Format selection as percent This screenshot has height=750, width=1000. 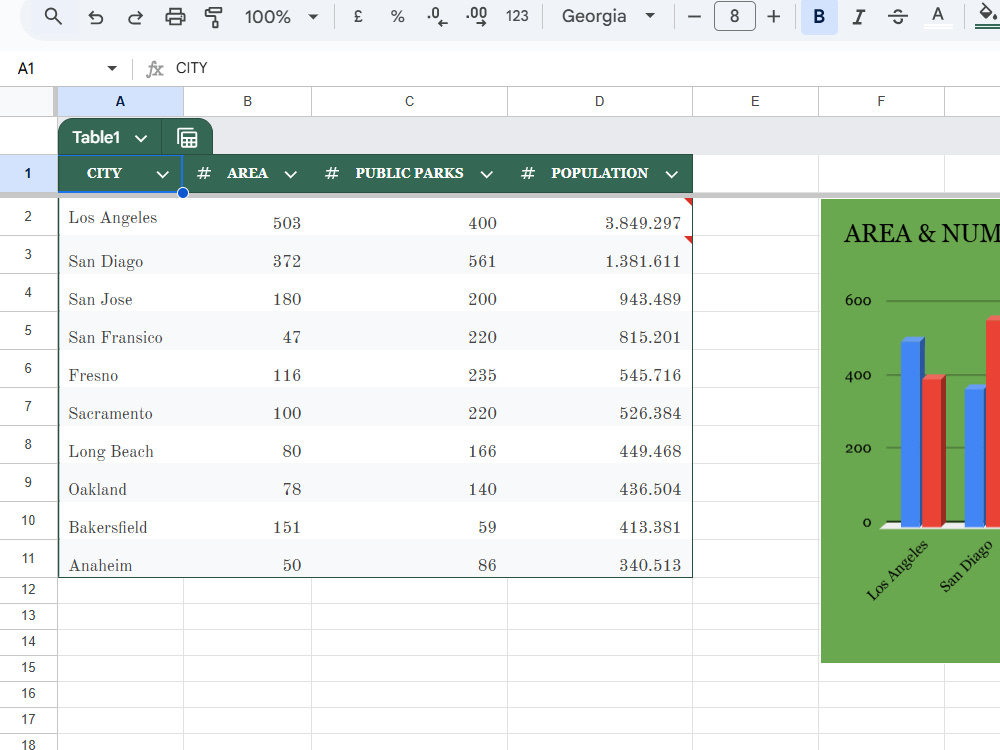(x=397, y=17)
